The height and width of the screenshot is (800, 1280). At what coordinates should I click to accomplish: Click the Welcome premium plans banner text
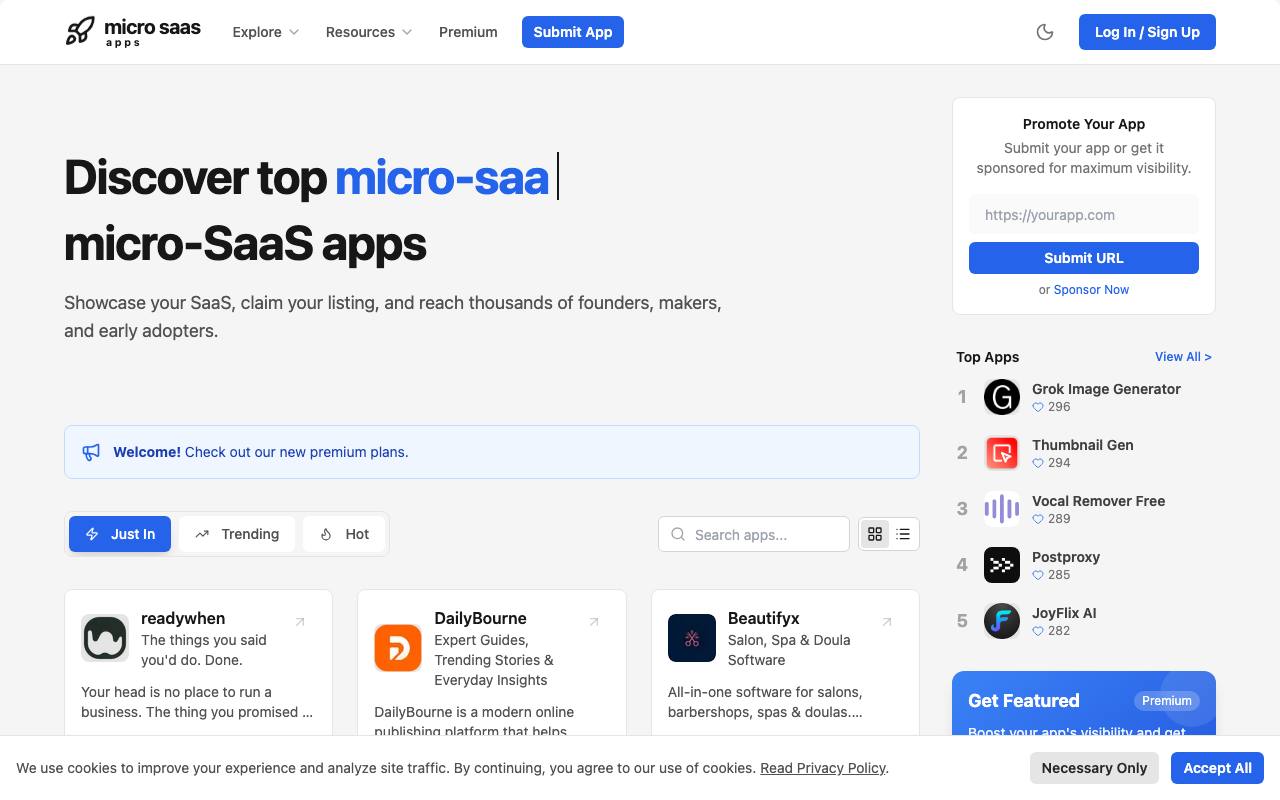[x=261, y=452]
